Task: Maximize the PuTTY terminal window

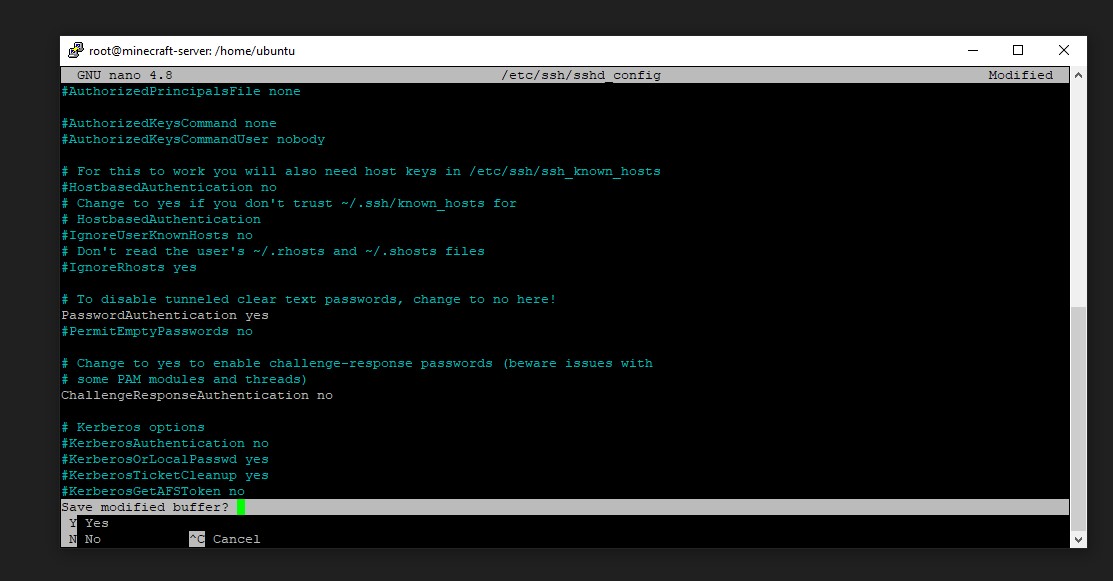Action: click(1018, 50)
